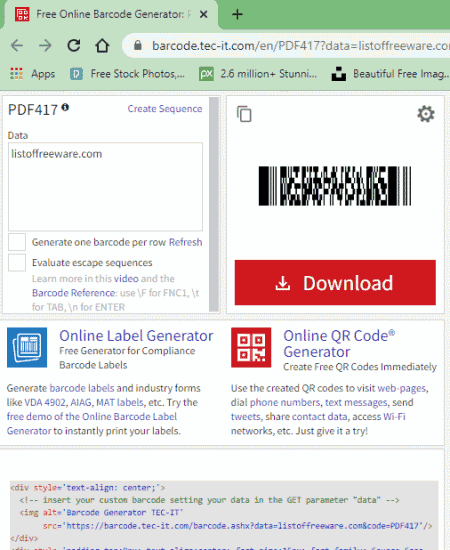Open the video tutorial link
Viewport: 450px width, 550px height.
tap(126, 279)
